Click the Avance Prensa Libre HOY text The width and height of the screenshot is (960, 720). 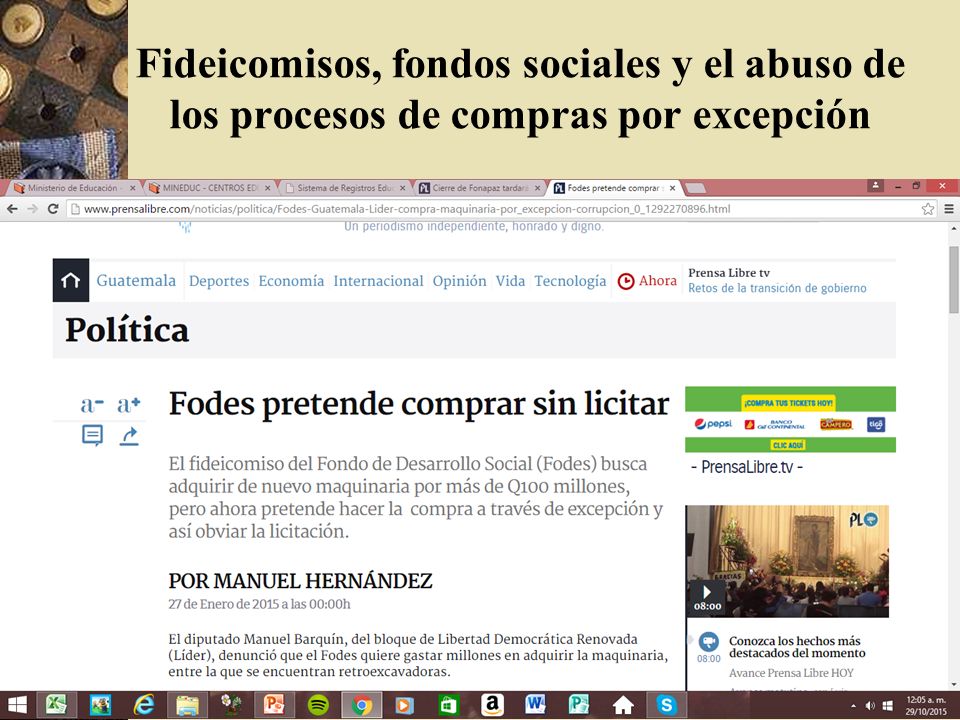[x=791, y=673]
